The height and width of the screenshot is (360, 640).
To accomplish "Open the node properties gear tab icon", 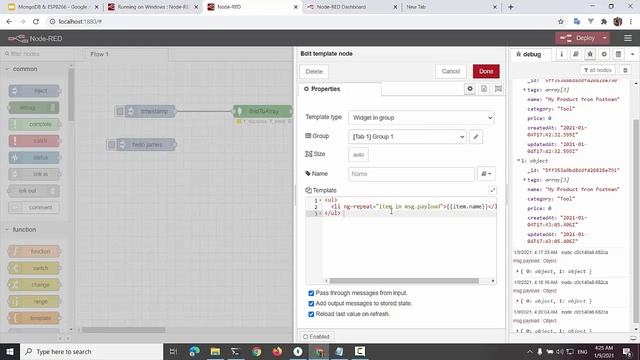I will coord(470,89).
